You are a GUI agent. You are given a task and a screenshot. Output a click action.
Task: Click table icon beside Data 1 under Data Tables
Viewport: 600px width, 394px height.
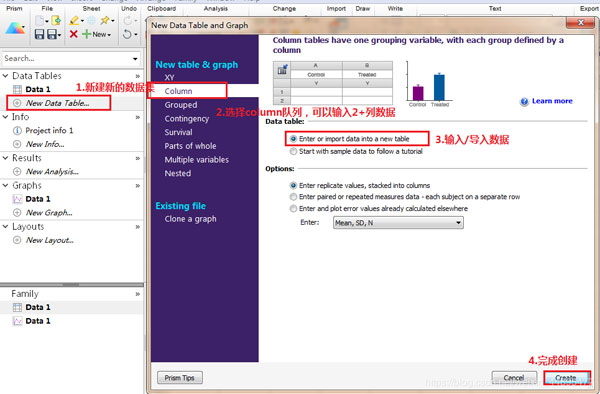coord(17,89)
